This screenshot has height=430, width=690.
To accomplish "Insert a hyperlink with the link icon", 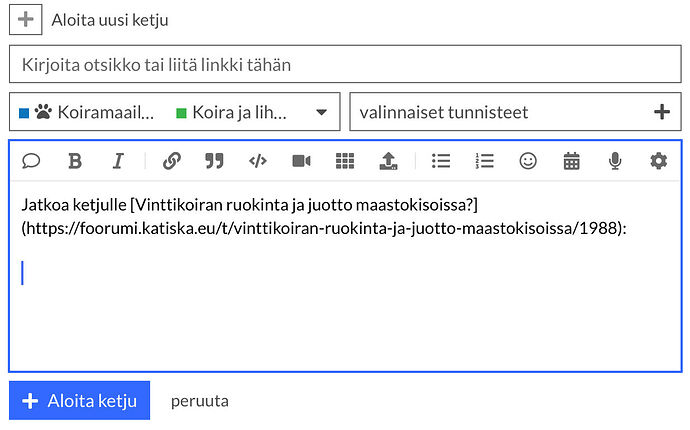I will pyautogui.click(x=171, y=161).
